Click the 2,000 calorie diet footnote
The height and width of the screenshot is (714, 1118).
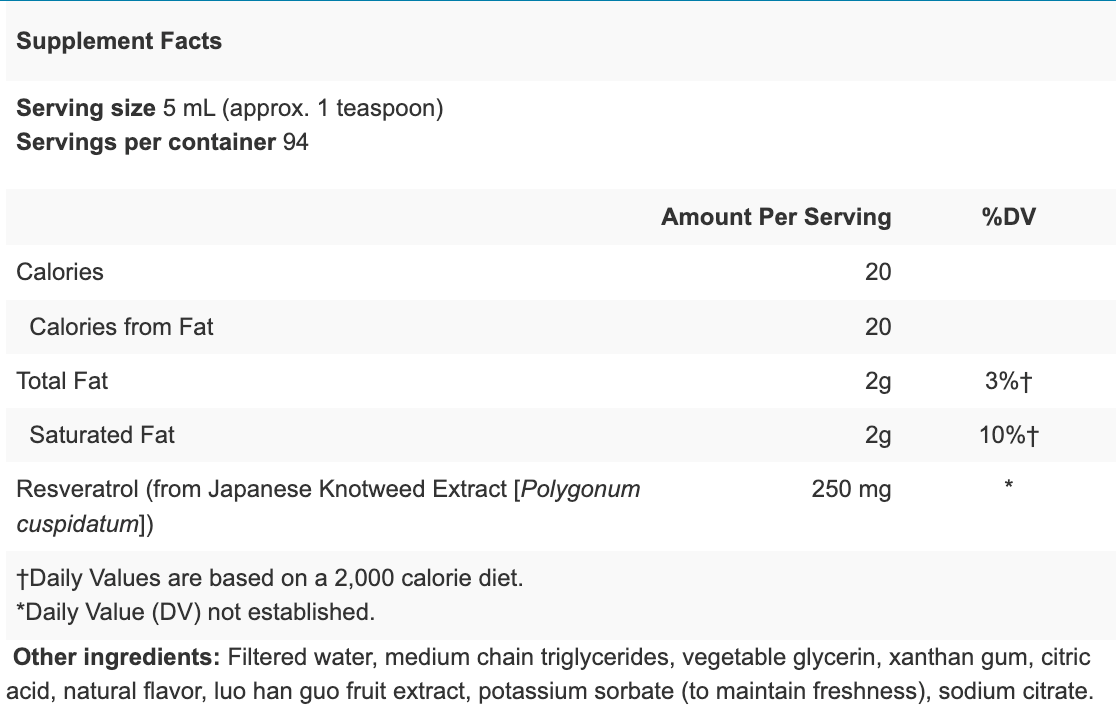click(x=270, y=578)
